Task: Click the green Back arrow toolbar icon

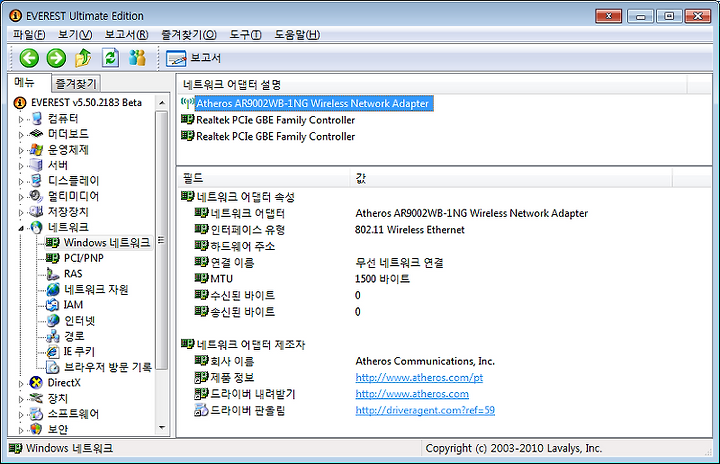Action: click(29, 58)
